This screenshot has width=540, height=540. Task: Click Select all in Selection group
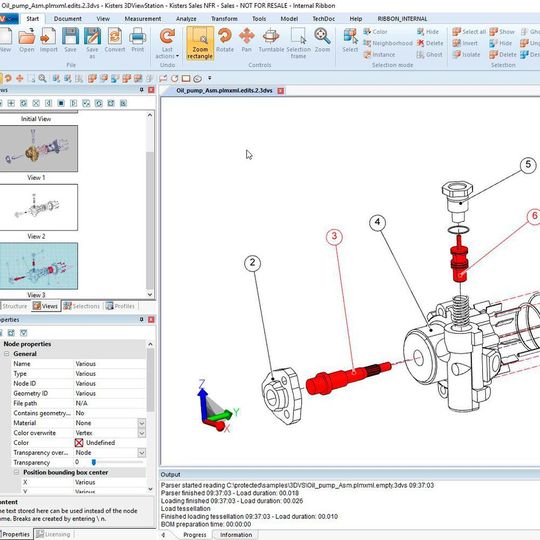click(x=469, y=32)
